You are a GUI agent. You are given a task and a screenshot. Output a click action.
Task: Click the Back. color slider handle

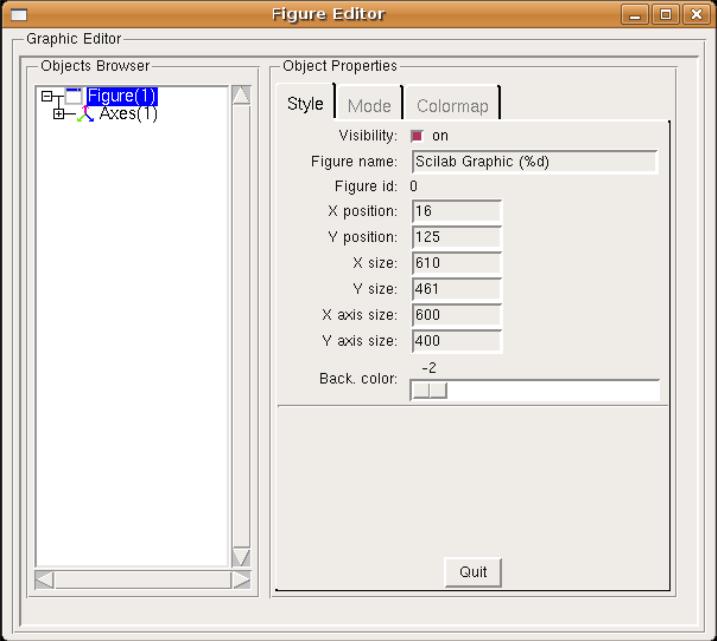429,391
